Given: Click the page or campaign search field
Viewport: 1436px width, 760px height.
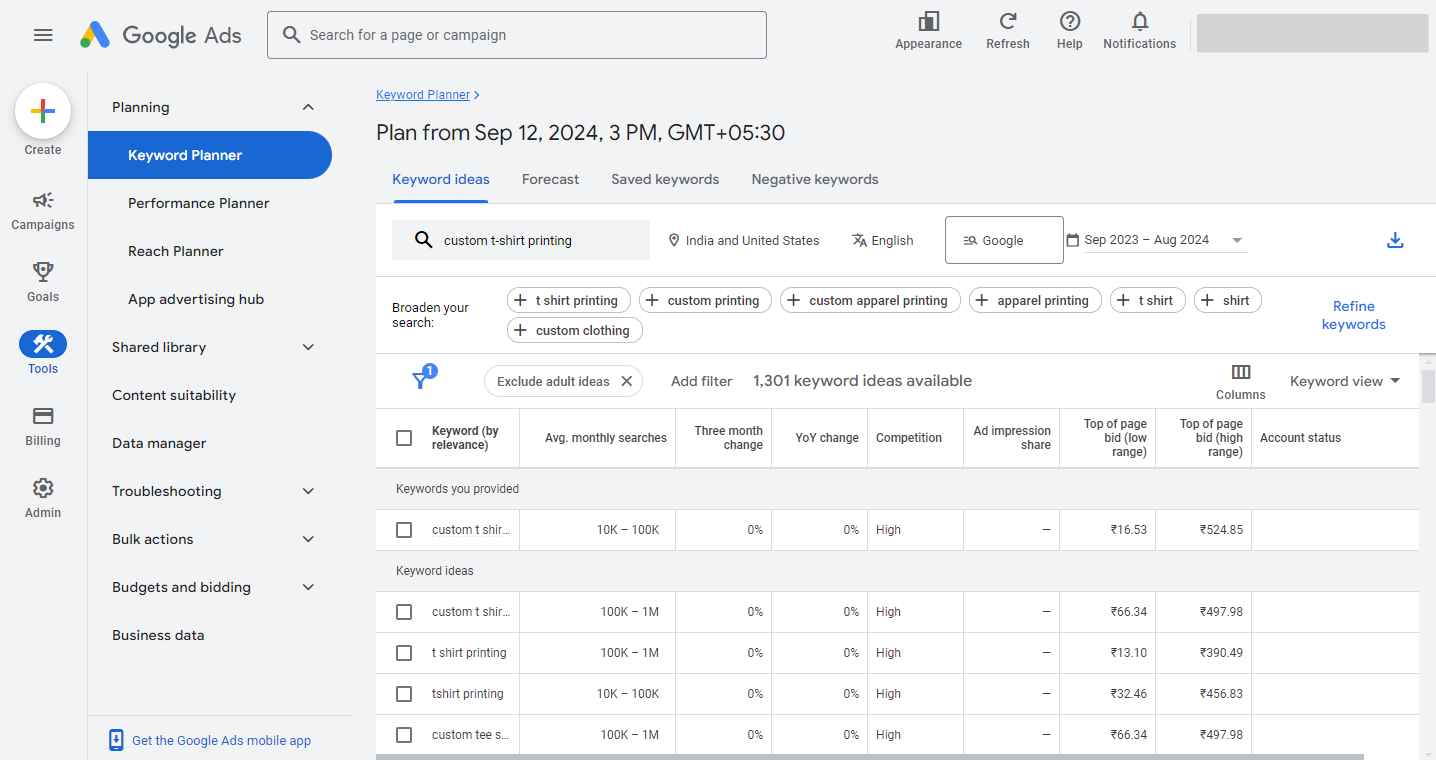Looking at the screenshot, I should point(517,35).
